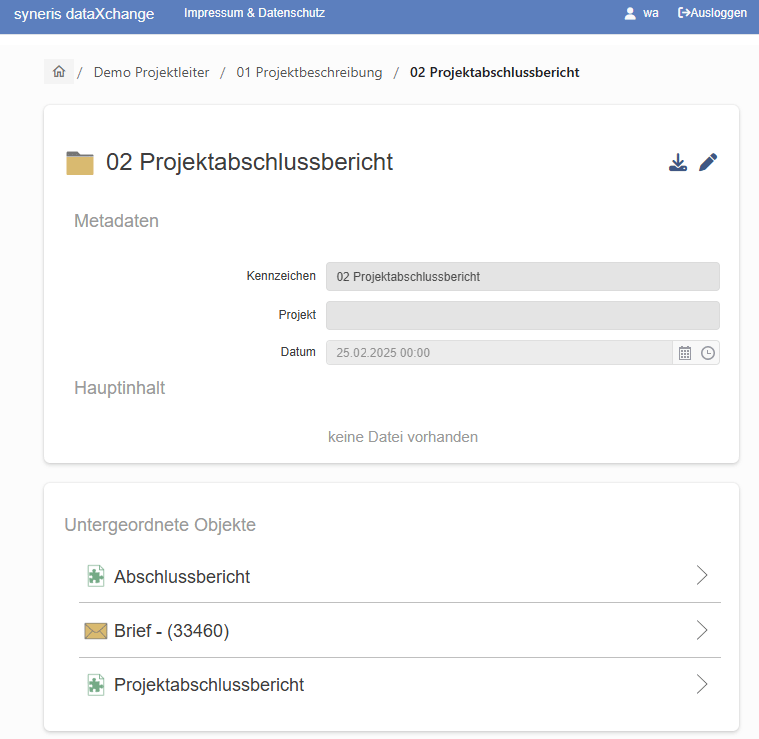
Task: Open the clock time picker in Datum field
Action: coord(708,353)
